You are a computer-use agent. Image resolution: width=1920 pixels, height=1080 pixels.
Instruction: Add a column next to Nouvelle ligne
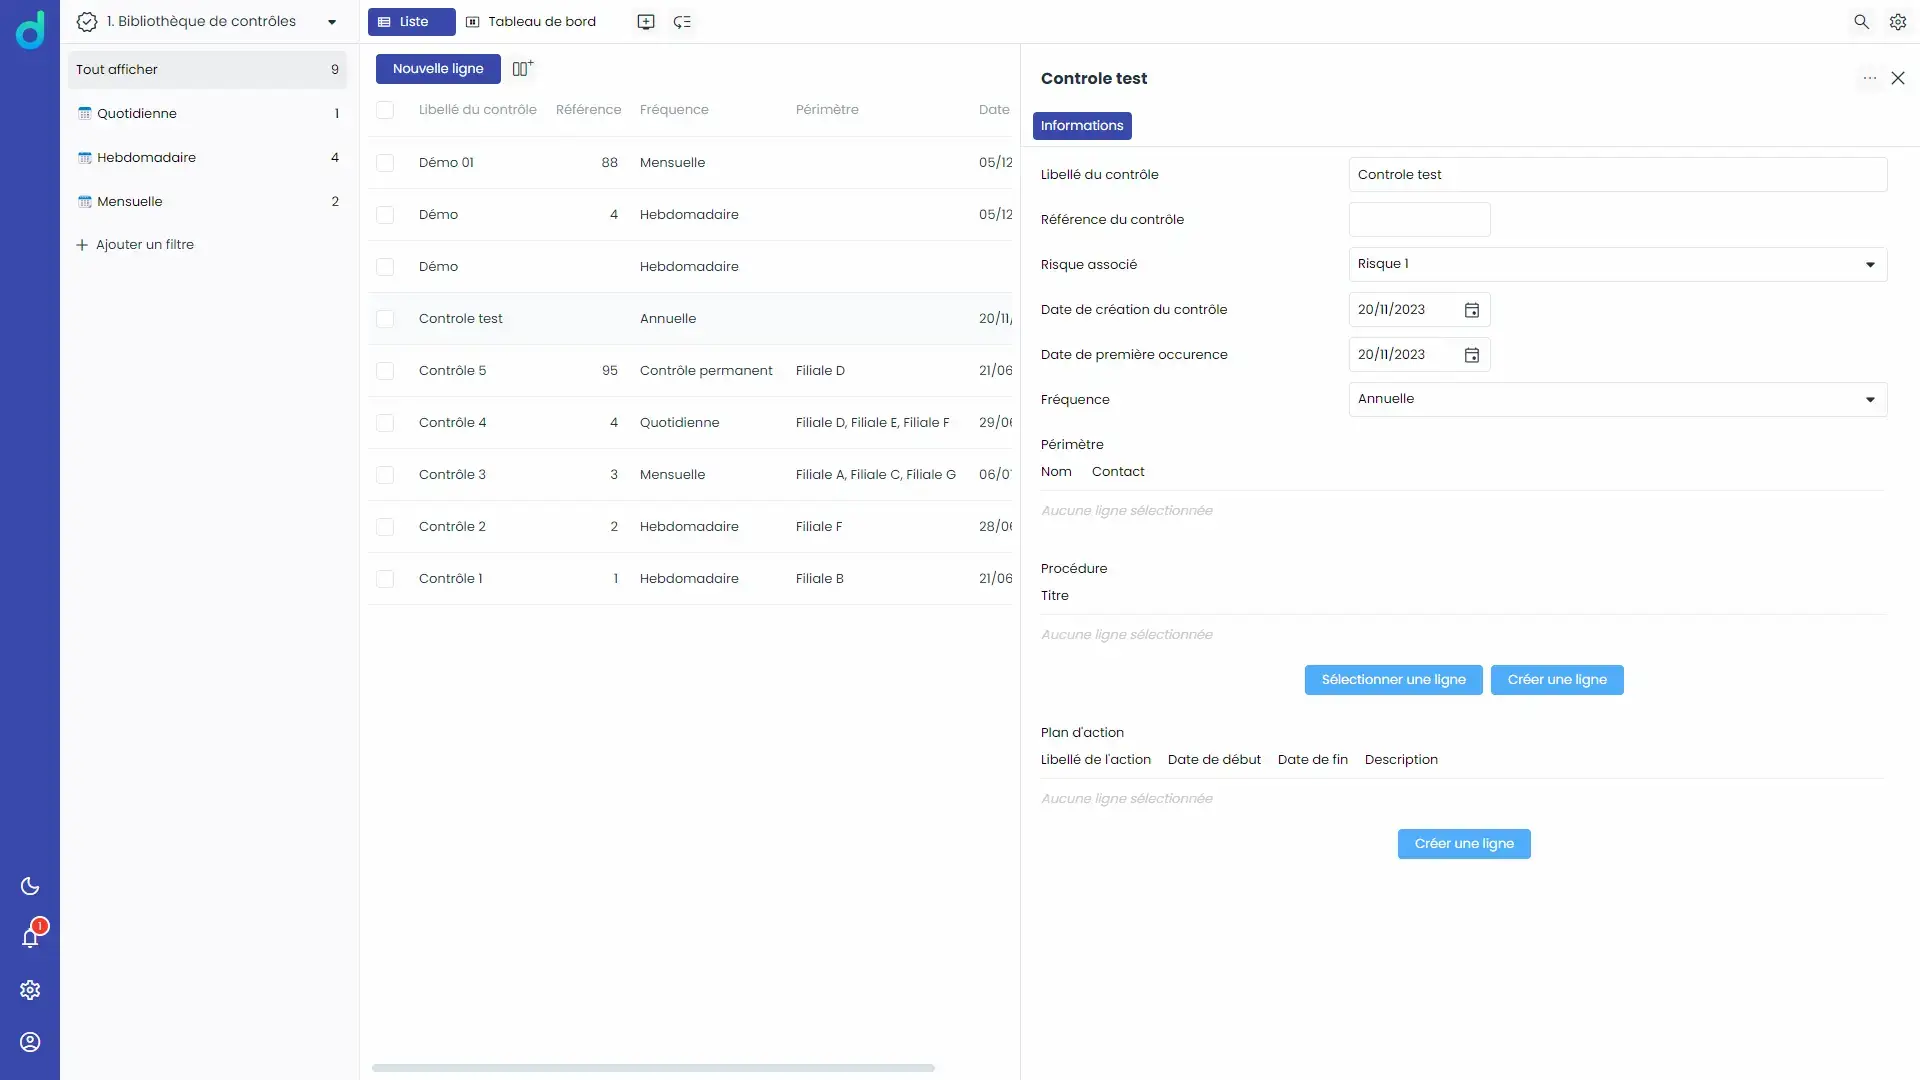(522, 69)
